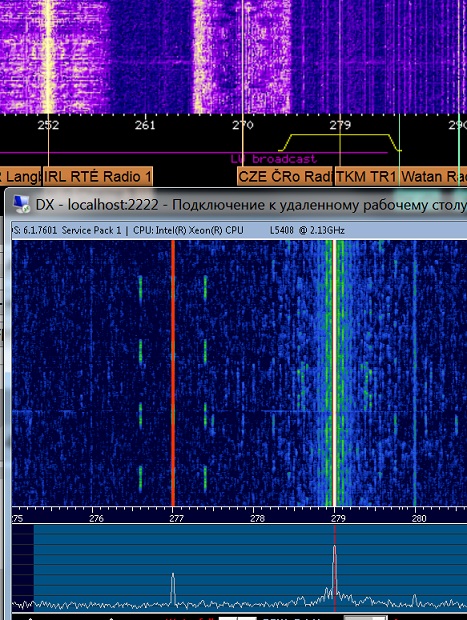Click 280 on the lower frequency ruler
This screenshot has height=620, width=467.
419,518
